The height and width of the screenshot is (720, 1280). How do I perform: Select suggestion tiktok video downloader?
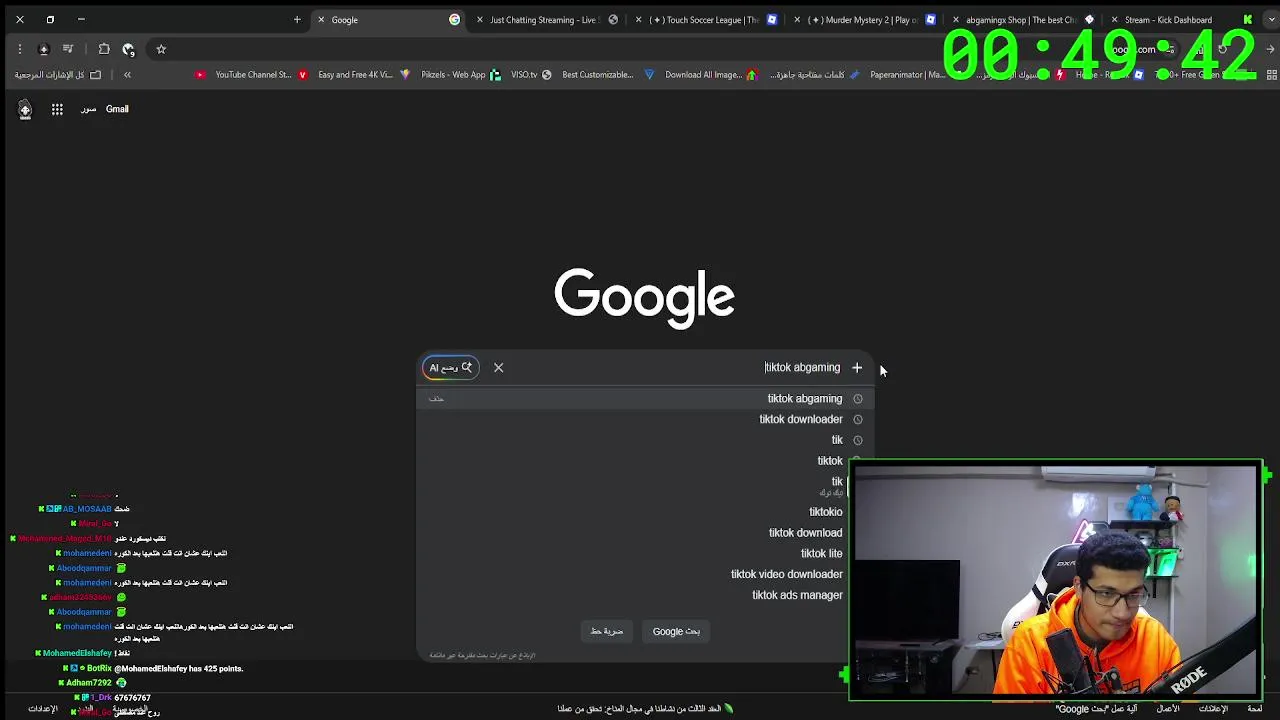click(x=787, y=575)
